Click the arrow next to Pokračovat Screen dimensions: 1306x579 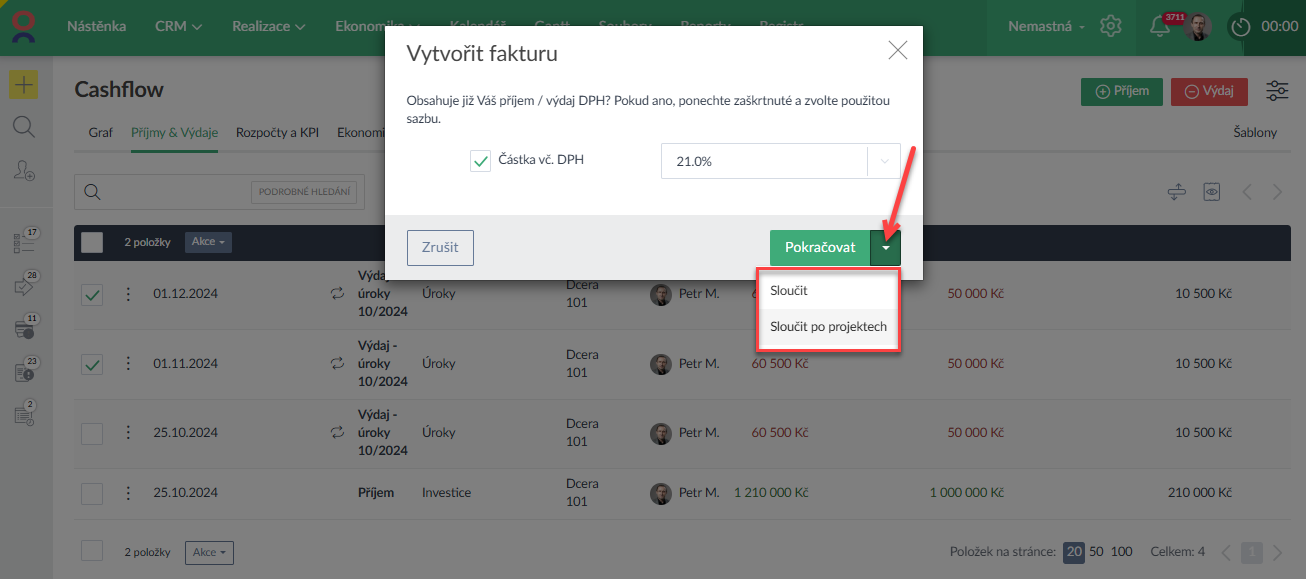(x=885, y=248)
